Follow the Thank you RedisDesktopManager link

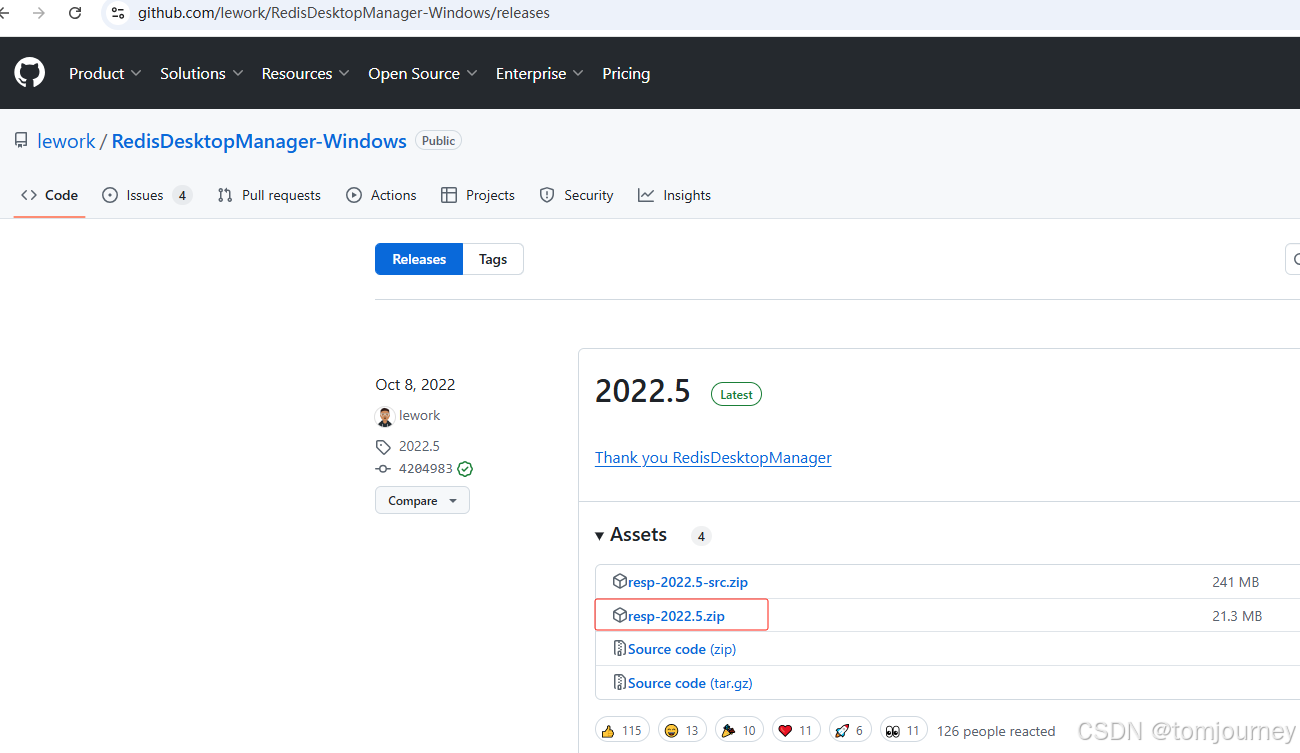(x=713, y=457)
